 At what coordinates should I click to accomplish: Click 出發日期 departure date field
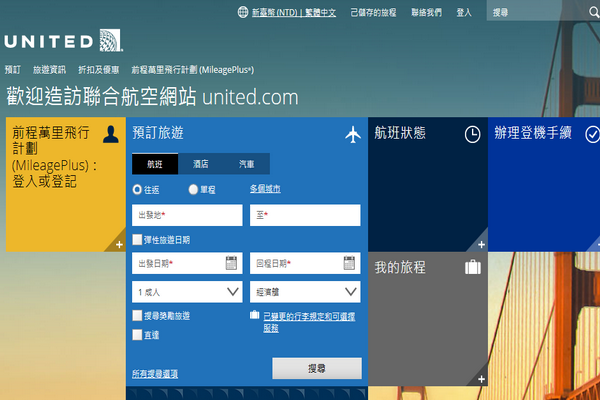[x=187, y=263]
